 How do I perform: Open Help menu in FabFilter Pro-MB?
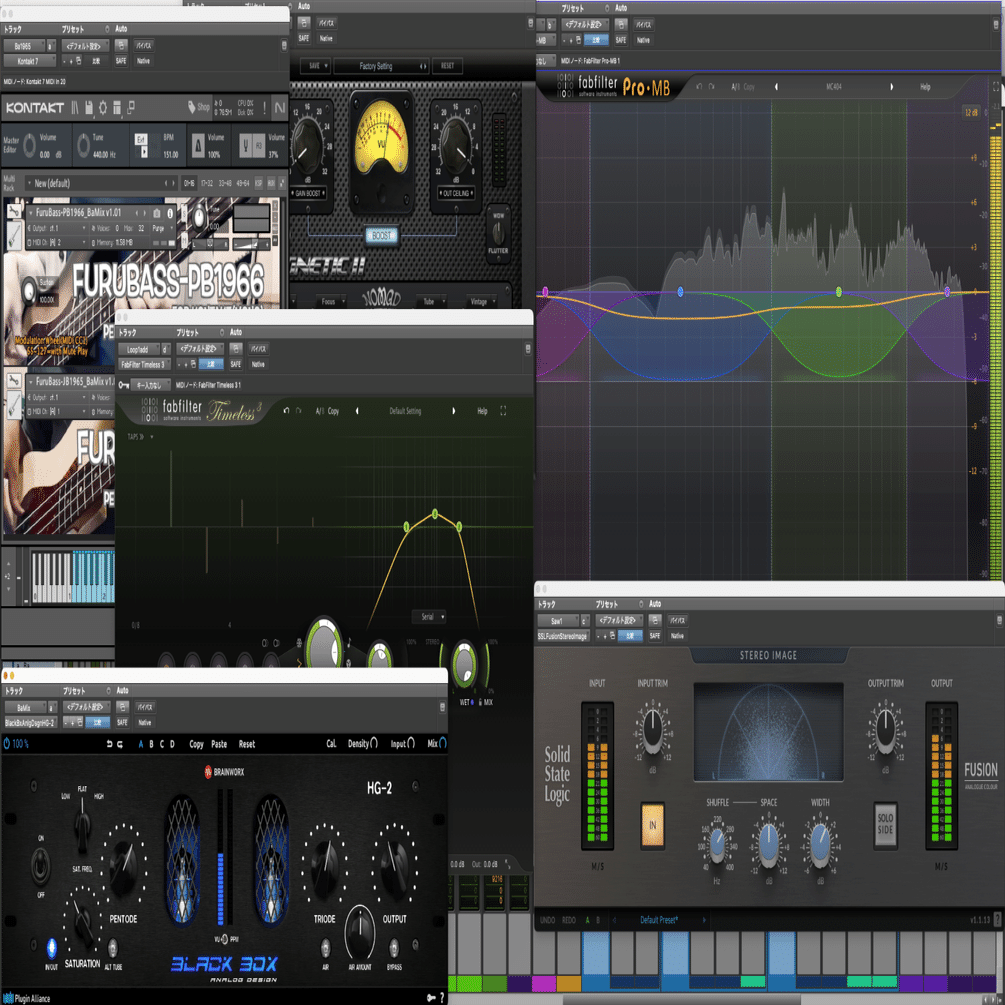coord(925,87)
